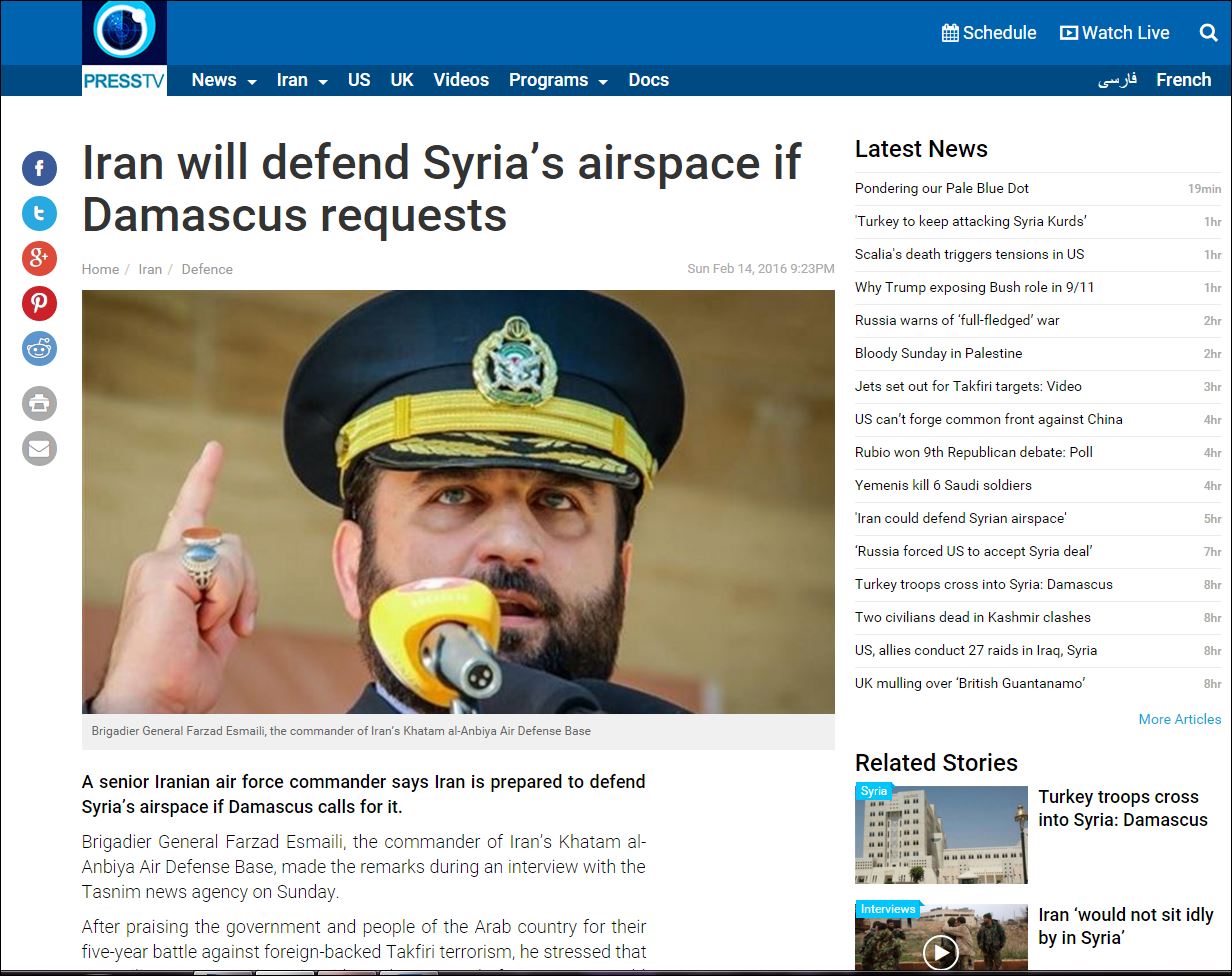The height and width of the screenshot is (976, 1232).
Task: Open site search with the magnifier icon
Action: tap(1208, 33)
